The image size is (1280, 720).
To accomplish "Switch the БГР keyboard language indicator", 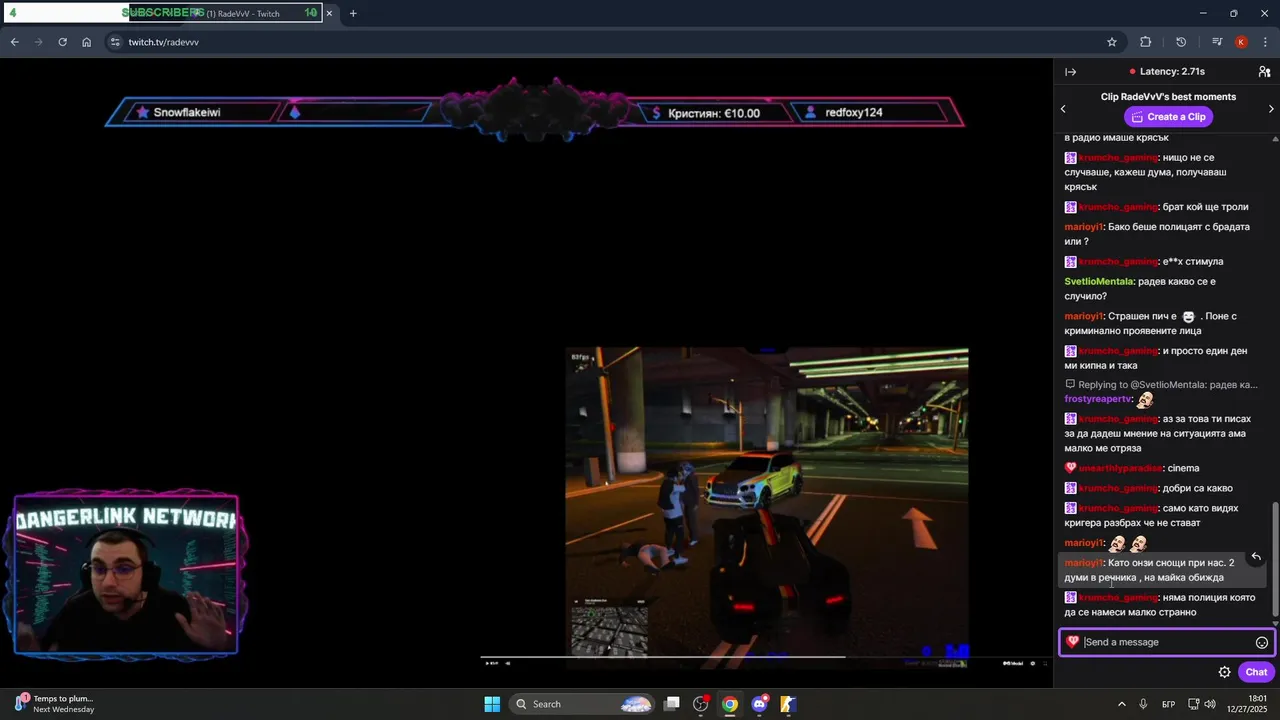I will click(x=1169, y=704).
